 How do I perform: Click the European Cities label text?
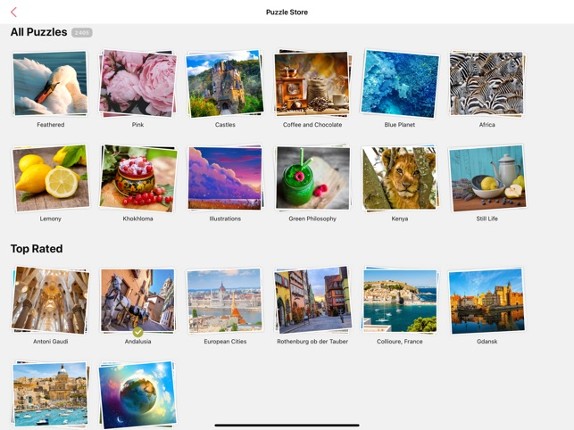(225, 341)
